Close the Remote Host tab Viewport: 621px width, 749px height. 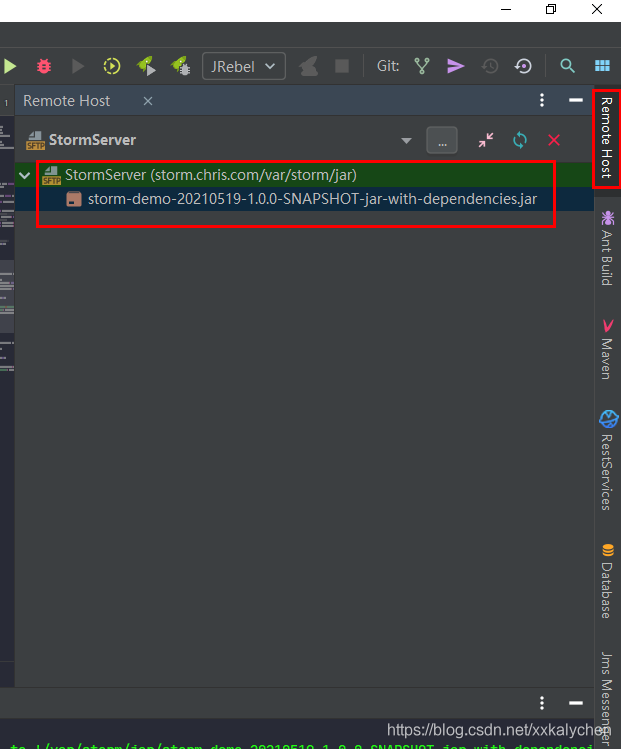(x=148, y=101)
